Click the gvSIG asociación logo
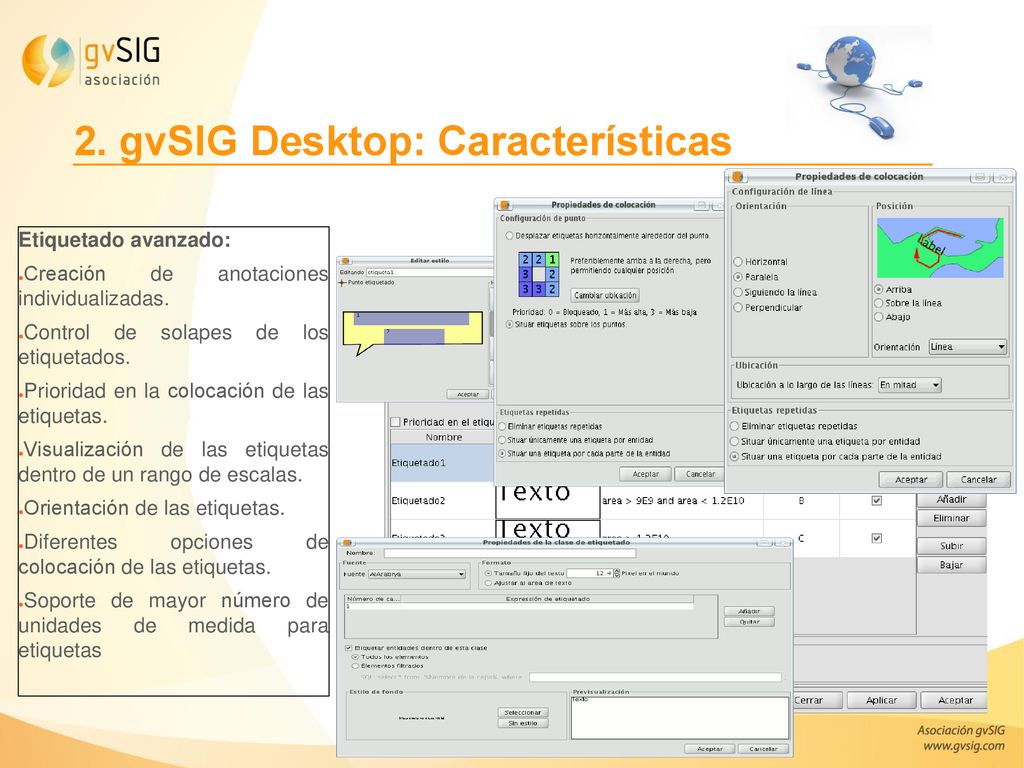The width and height of the screenshot is (1024, 768). [x=91, y=62]
